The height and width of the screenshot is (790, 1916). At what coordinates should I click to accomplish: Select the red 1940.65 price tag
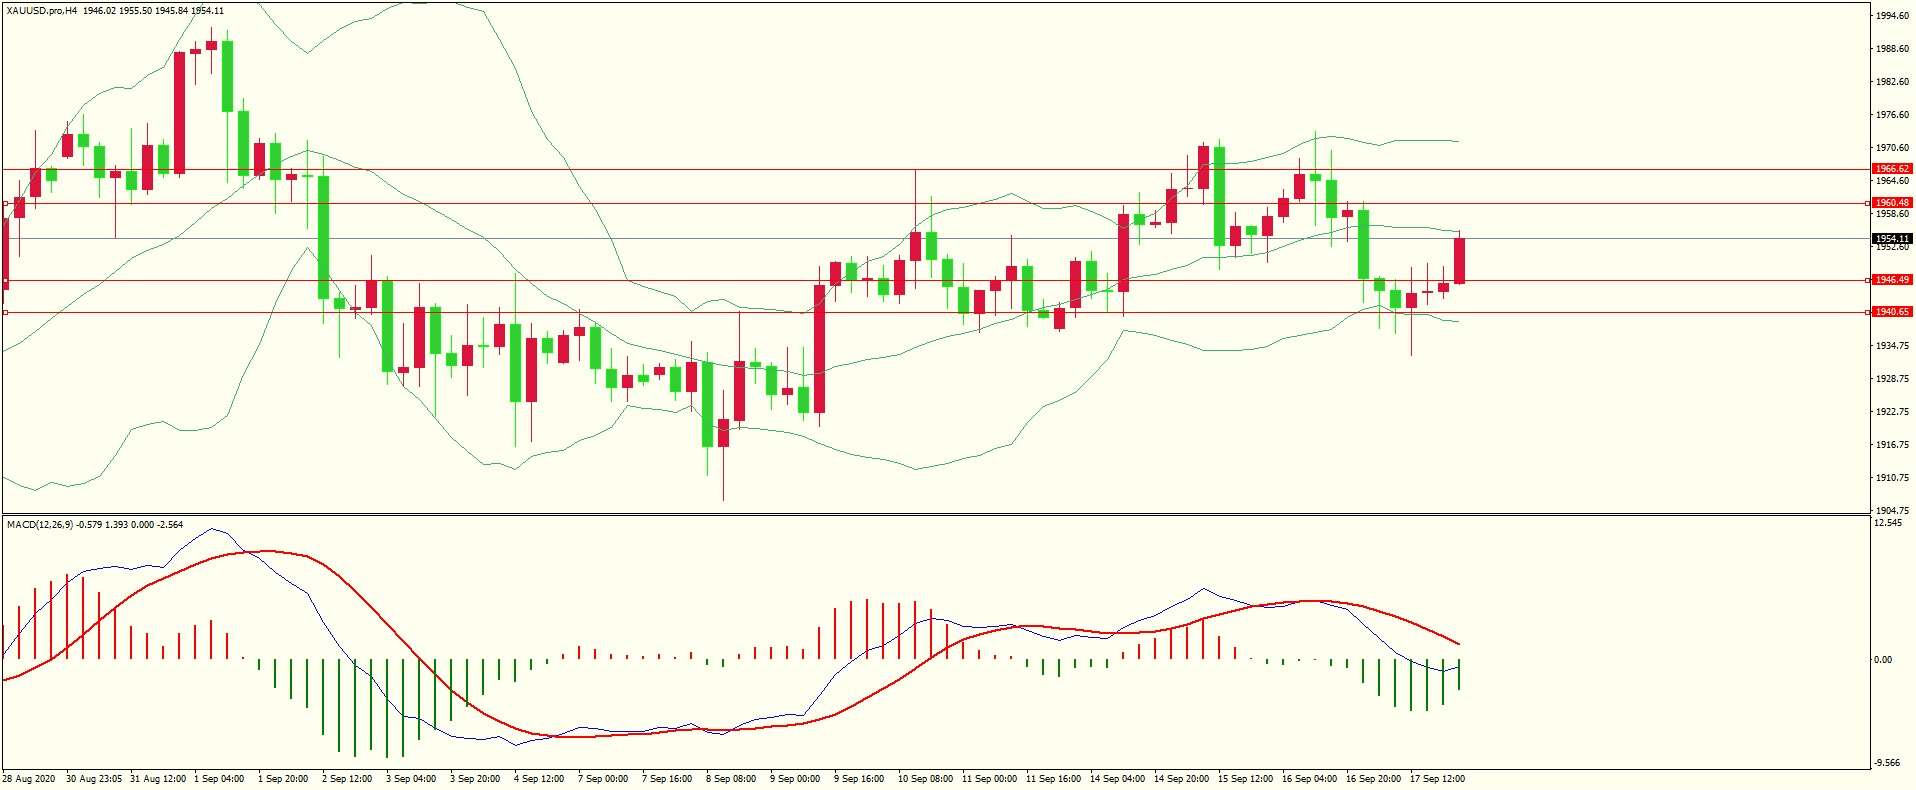coord(1892,312)
